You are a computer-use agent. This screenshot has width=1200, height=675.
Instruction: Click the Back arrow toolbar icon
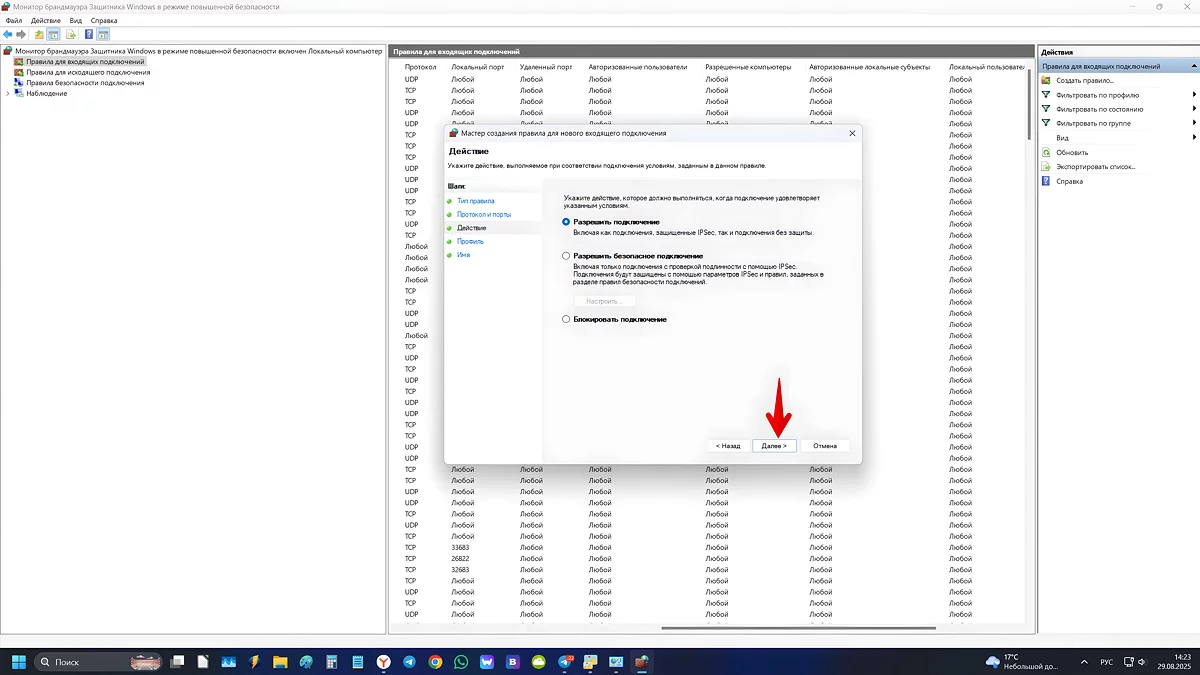tap(8, 34)
